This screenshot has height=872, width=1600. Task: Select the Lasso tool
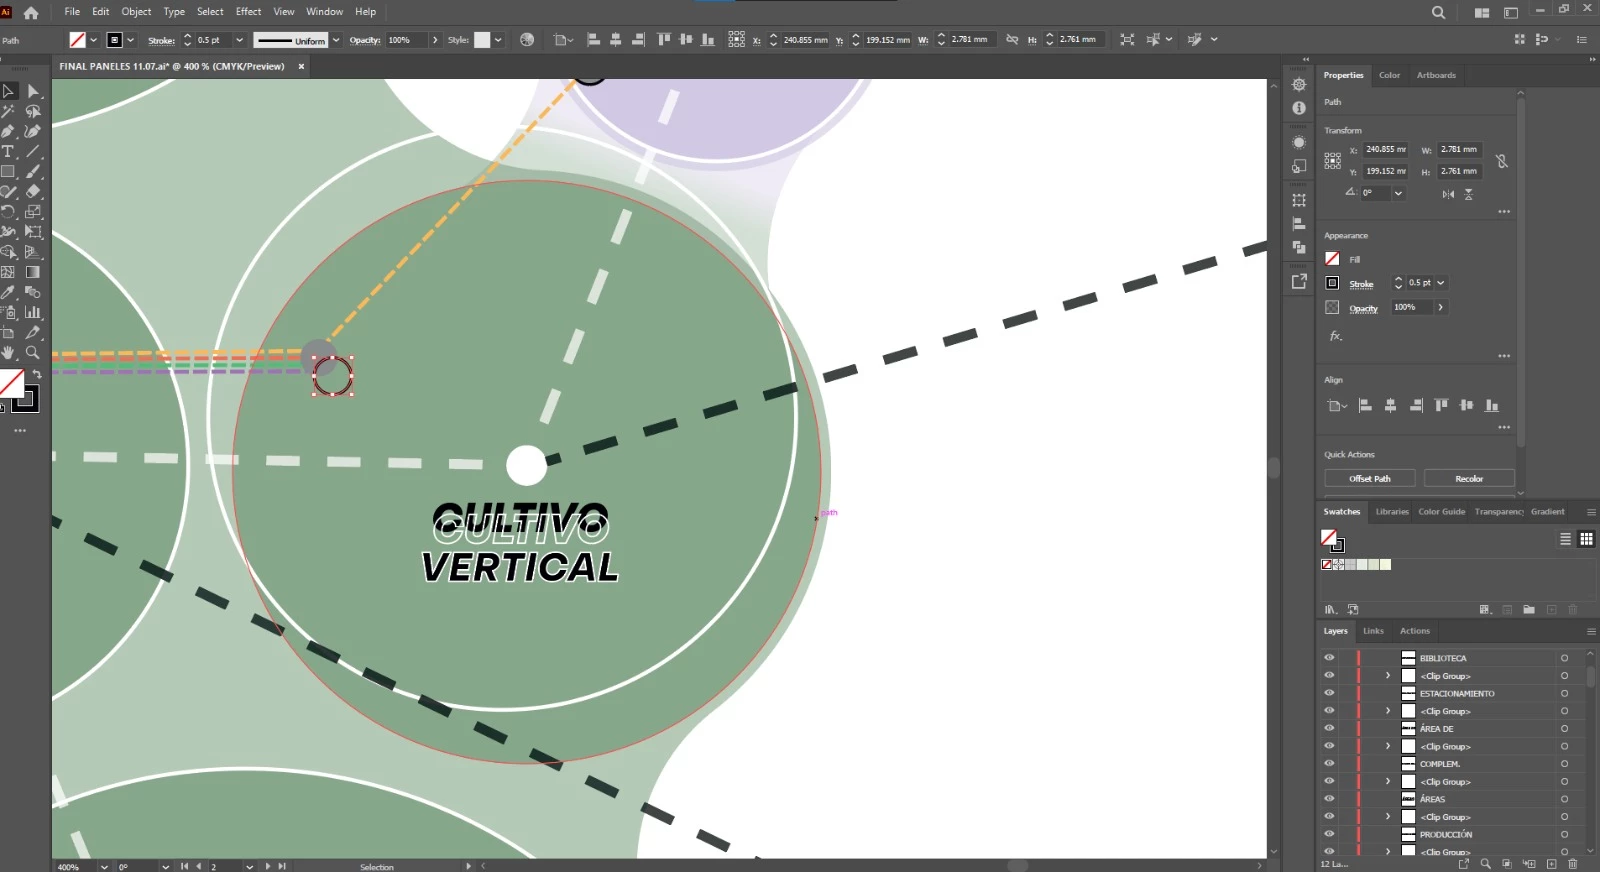tap(33, 111)
